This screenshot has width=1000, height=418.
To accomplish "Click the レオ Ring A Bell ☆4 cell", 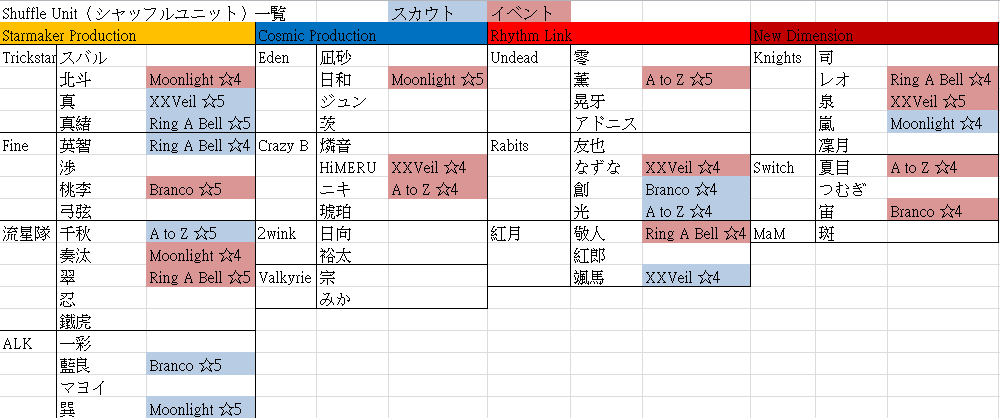I will click(x=943, y=80).
